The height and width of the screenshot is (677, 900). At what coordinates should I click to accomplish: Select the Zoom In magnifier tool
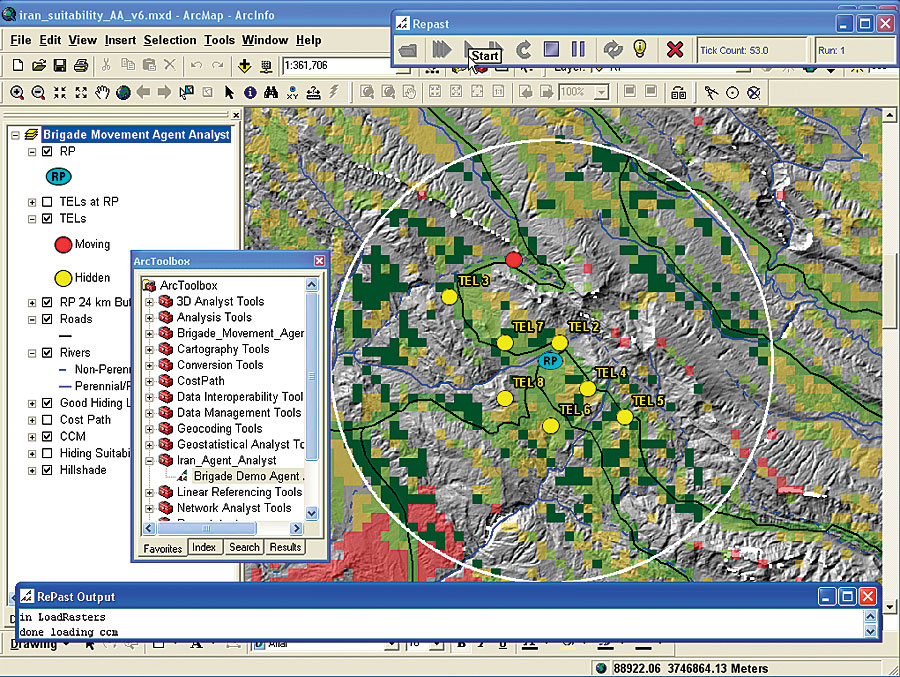(17, 92)
